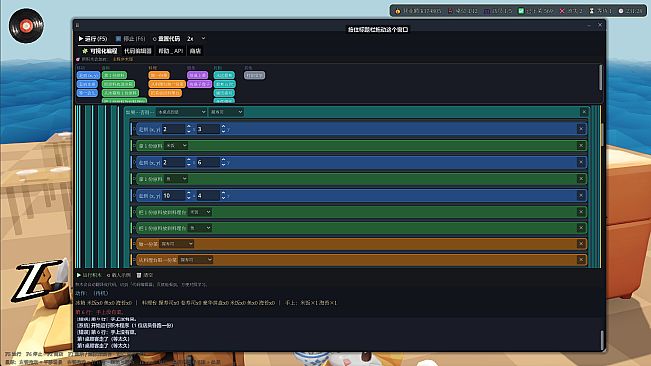
Task: Click the vinyl record music icon
Action: (26, 26)
